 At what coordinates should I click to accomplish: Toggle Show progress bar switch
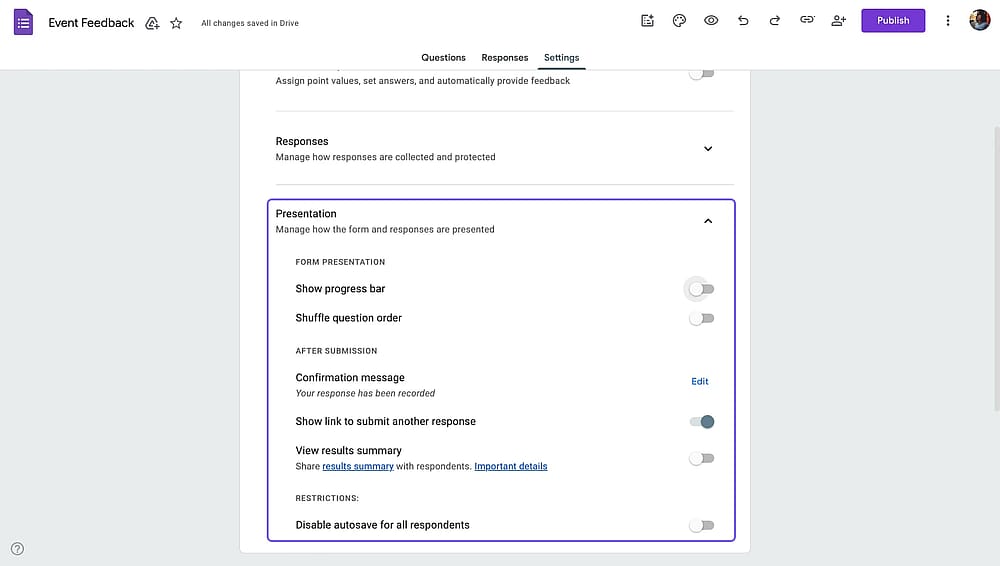(x=702, y=289)
